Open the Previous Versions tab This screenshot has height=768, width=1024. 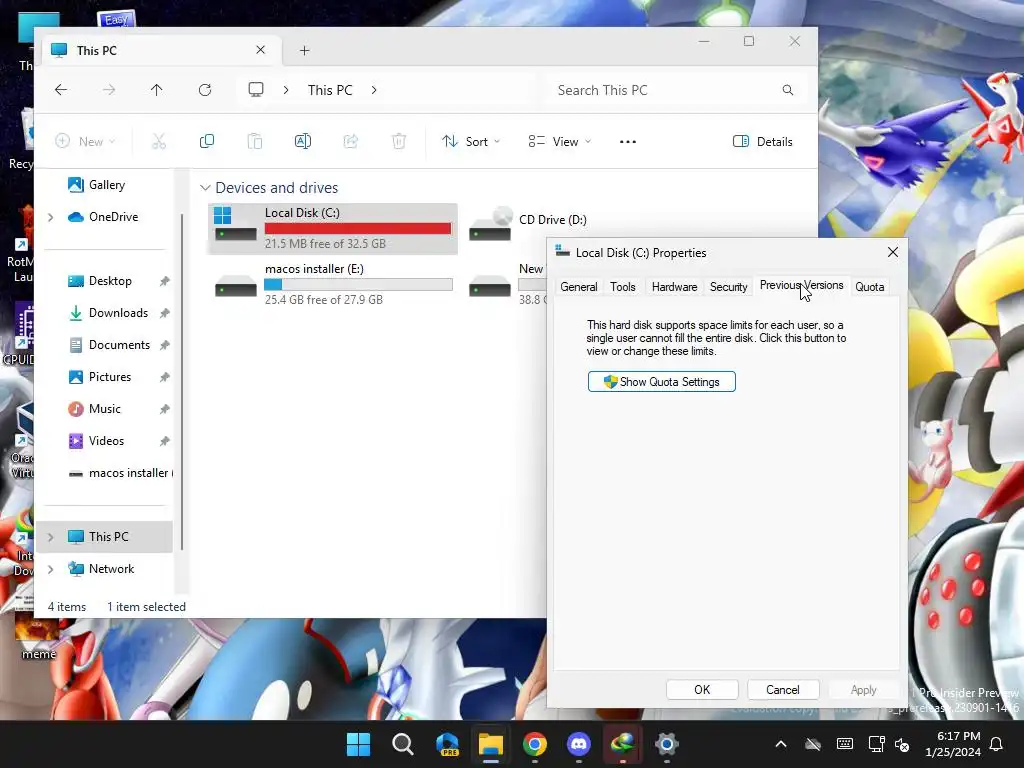click(801, 285)
